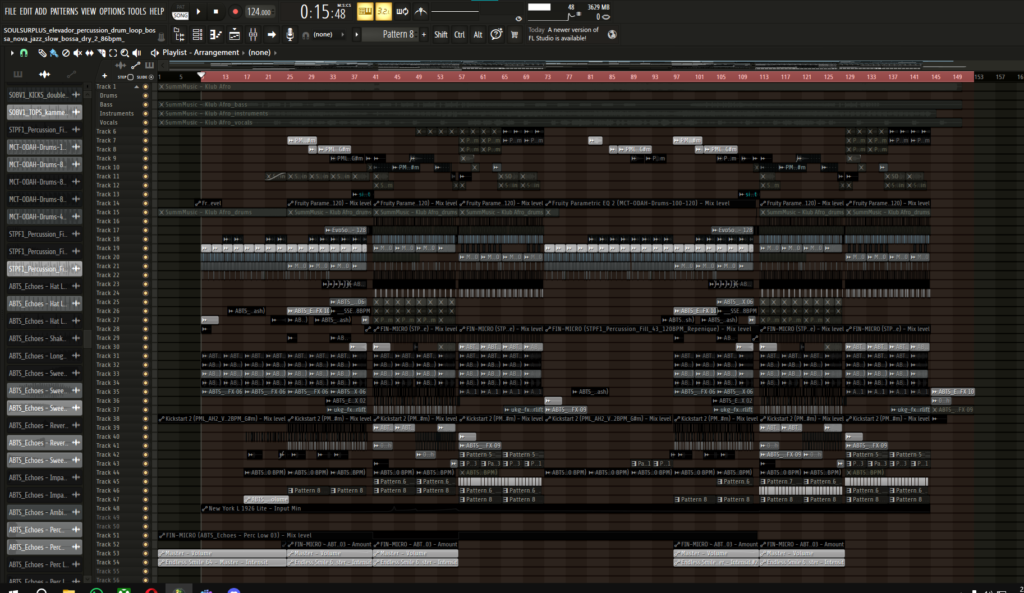Toggle Pat/Song mode switch

(179, 12)
